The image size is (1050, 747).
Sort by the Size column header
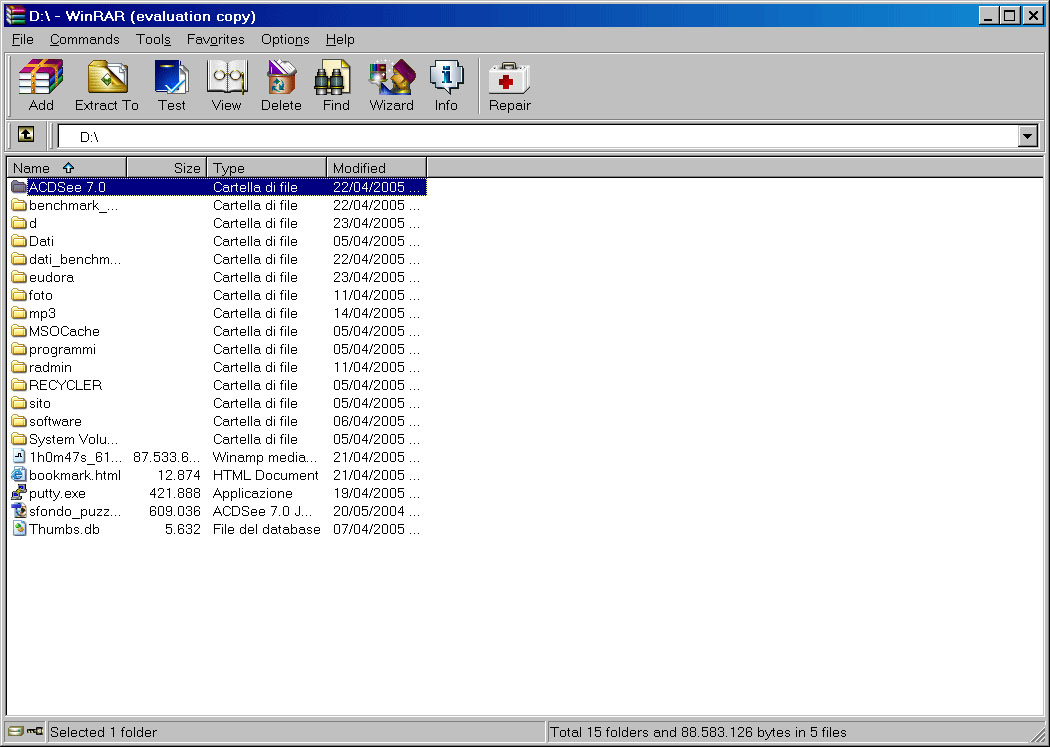(167, 168)
